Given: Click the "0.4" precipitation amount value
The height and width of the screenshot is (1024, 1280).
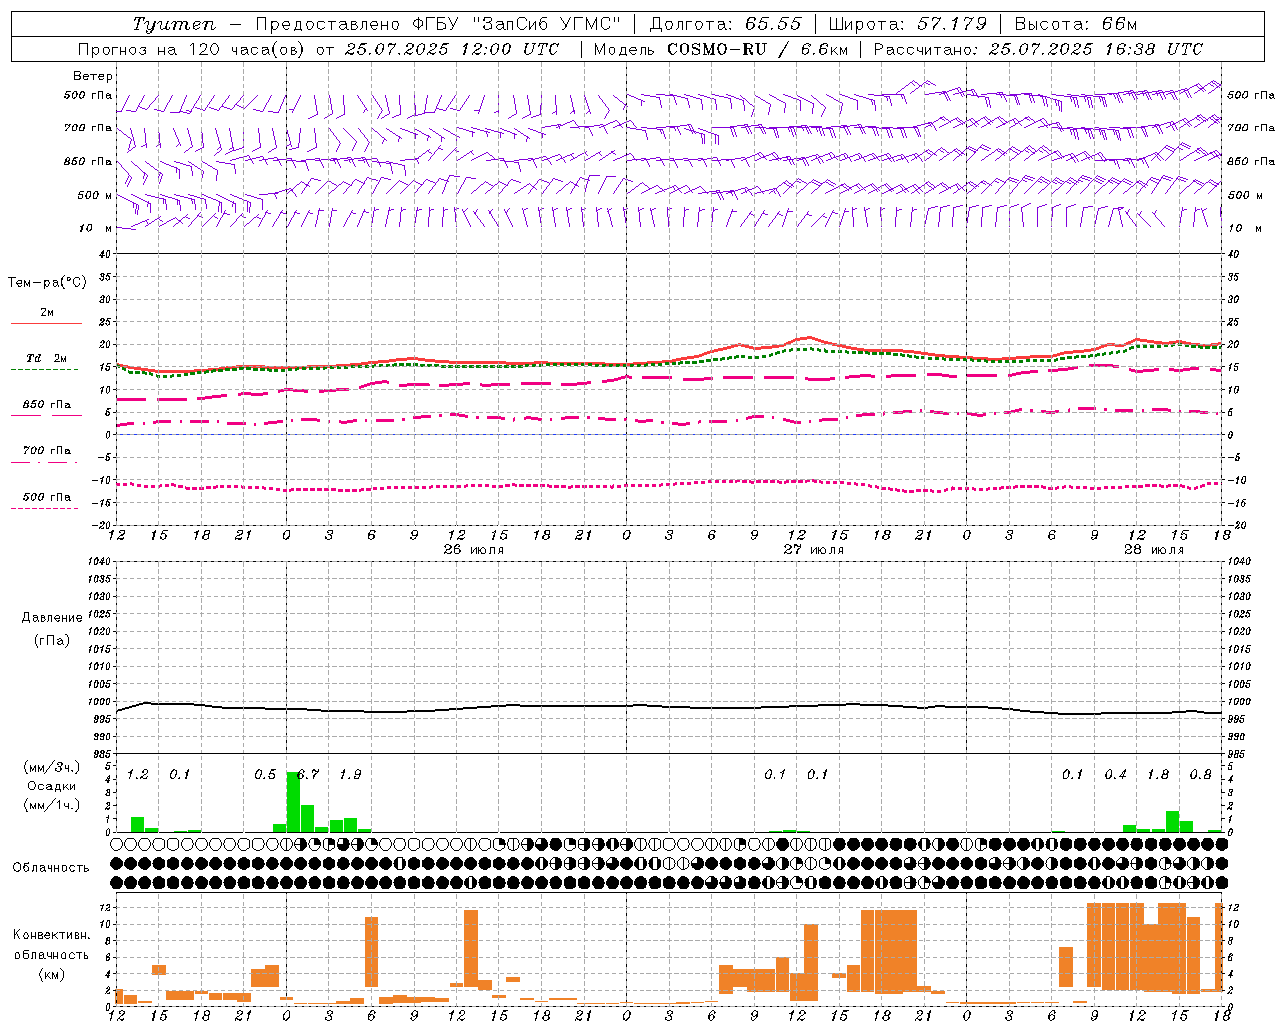Looking at the screenshot, I should pyautogui.click(x=1116, y=774).
